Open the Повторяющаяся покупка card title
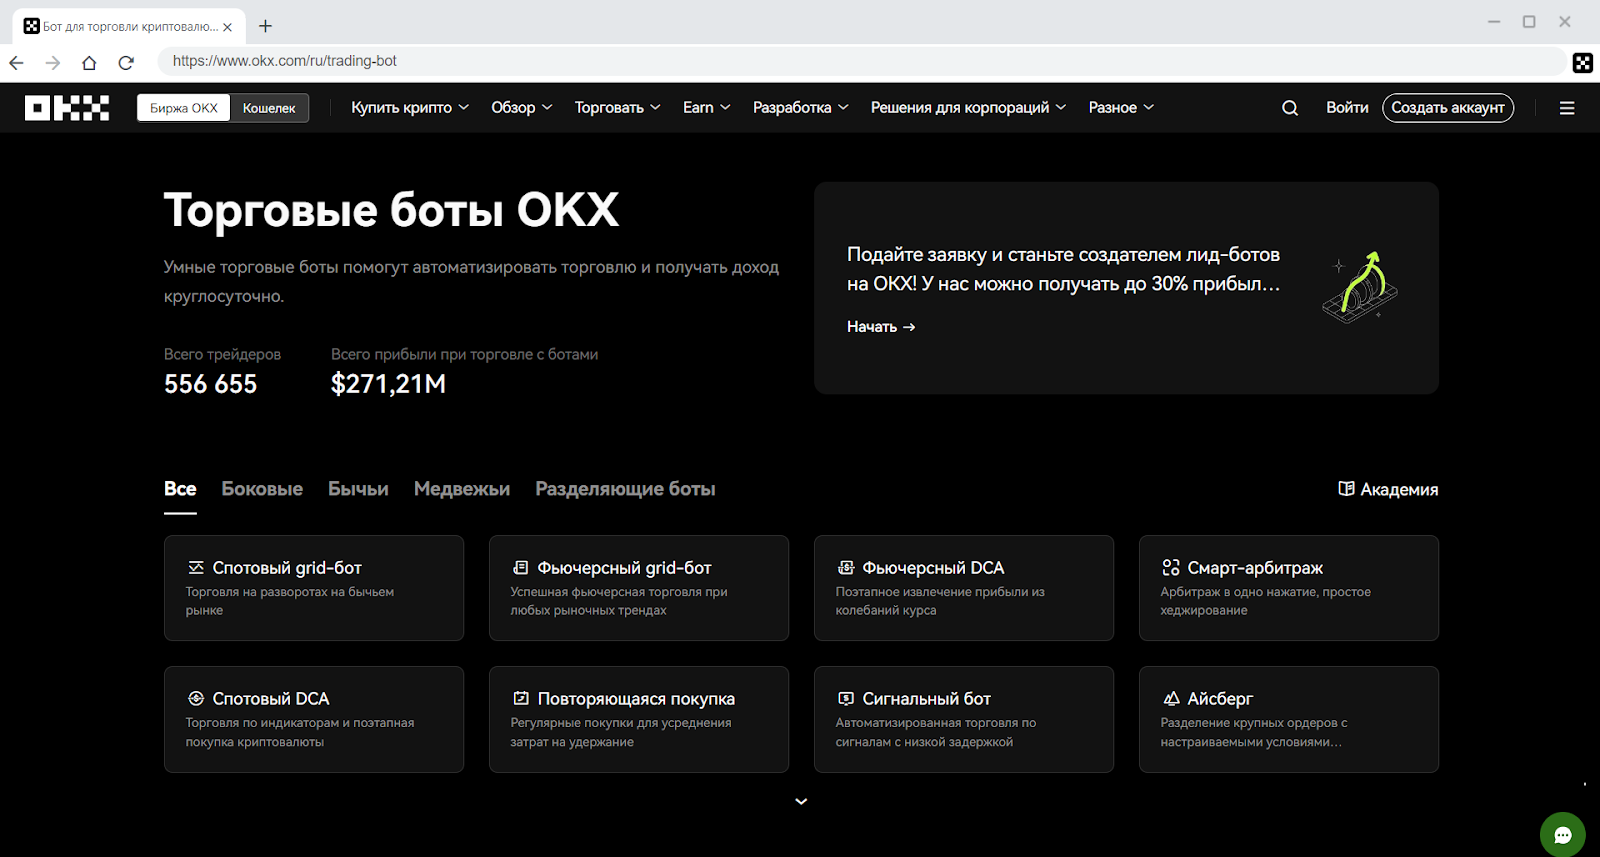 (x=636, y=698)
